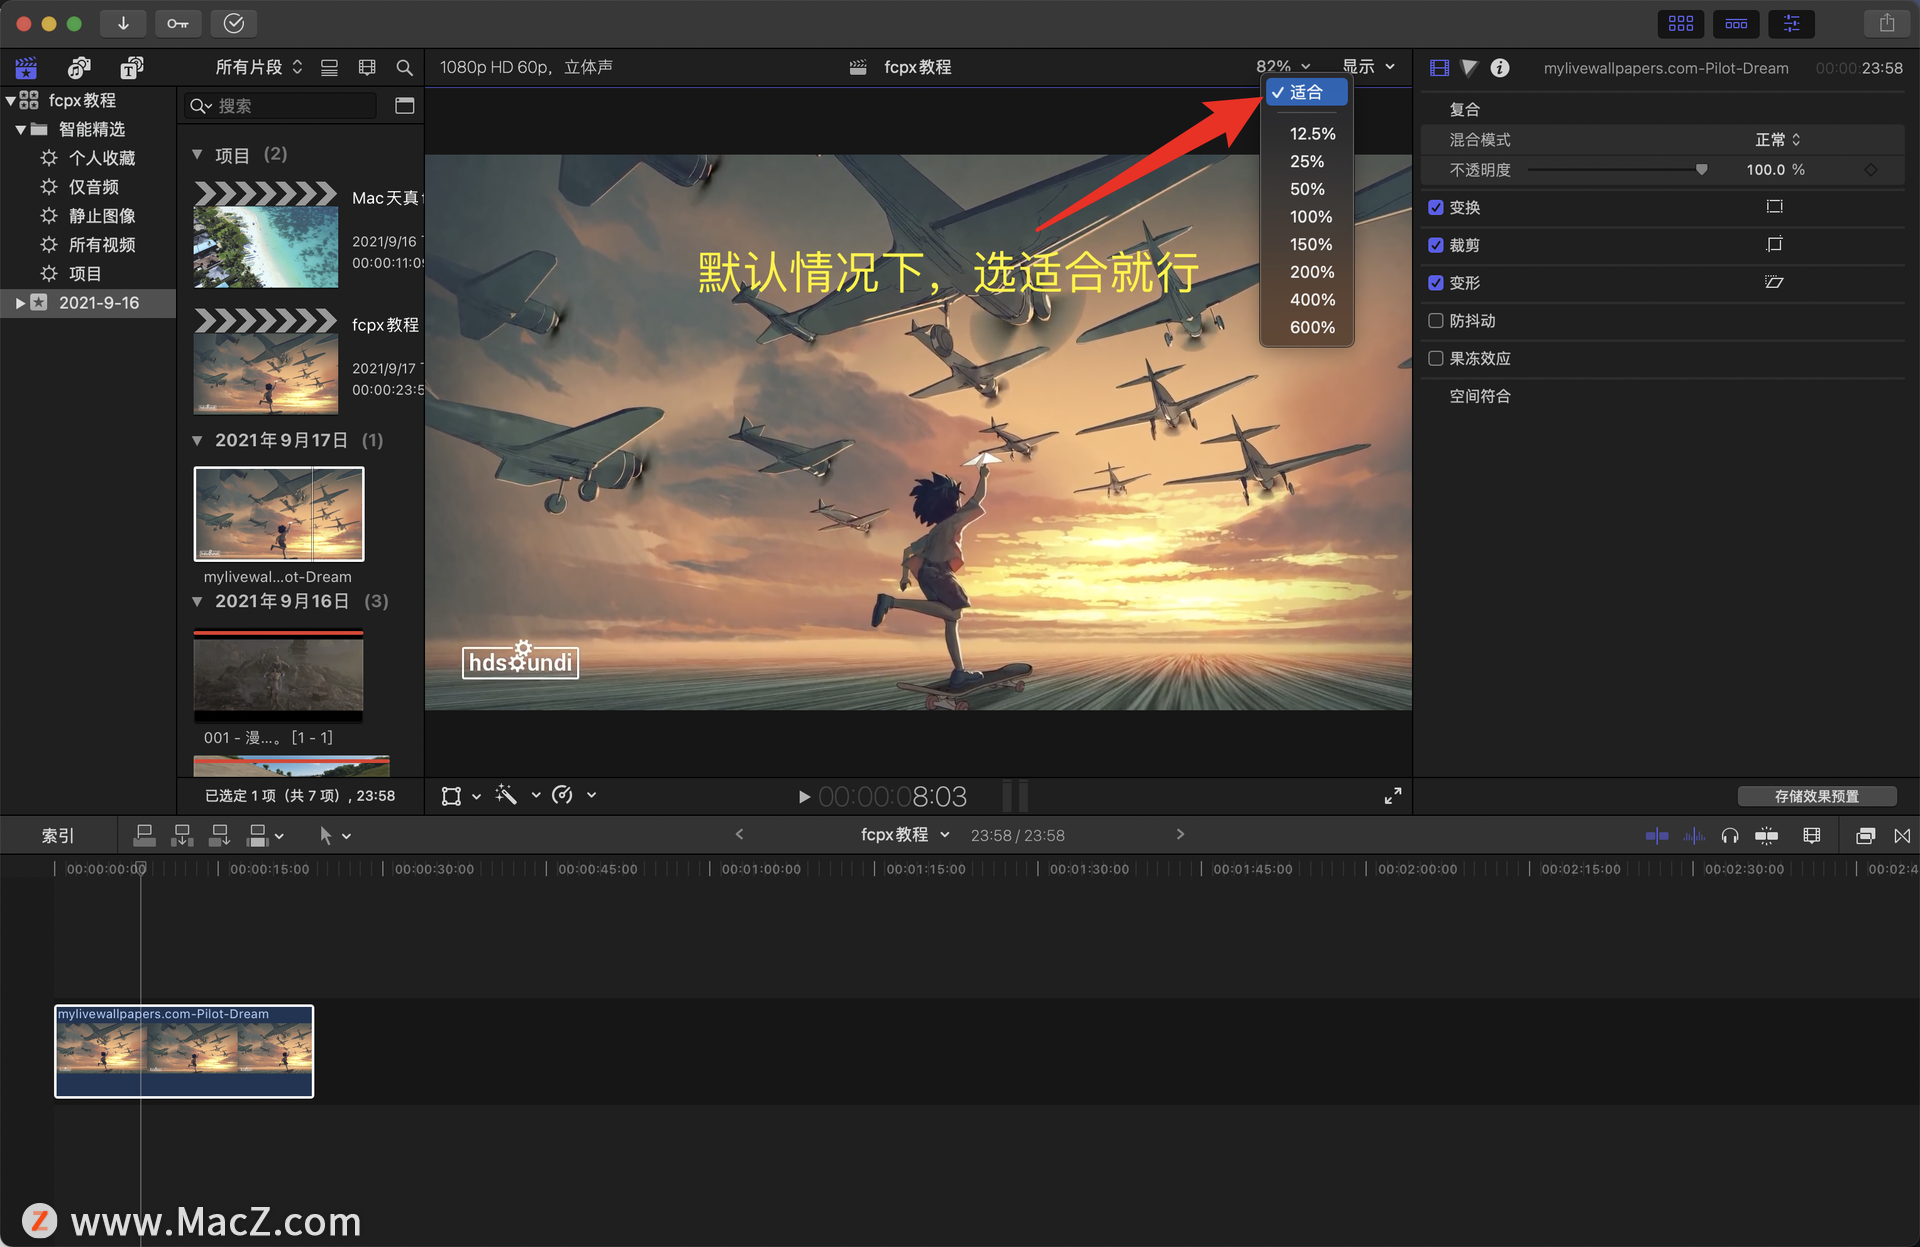Go back in timeline history
Viewport: 1920px width, 1247px height.
(x=739, y=834)
